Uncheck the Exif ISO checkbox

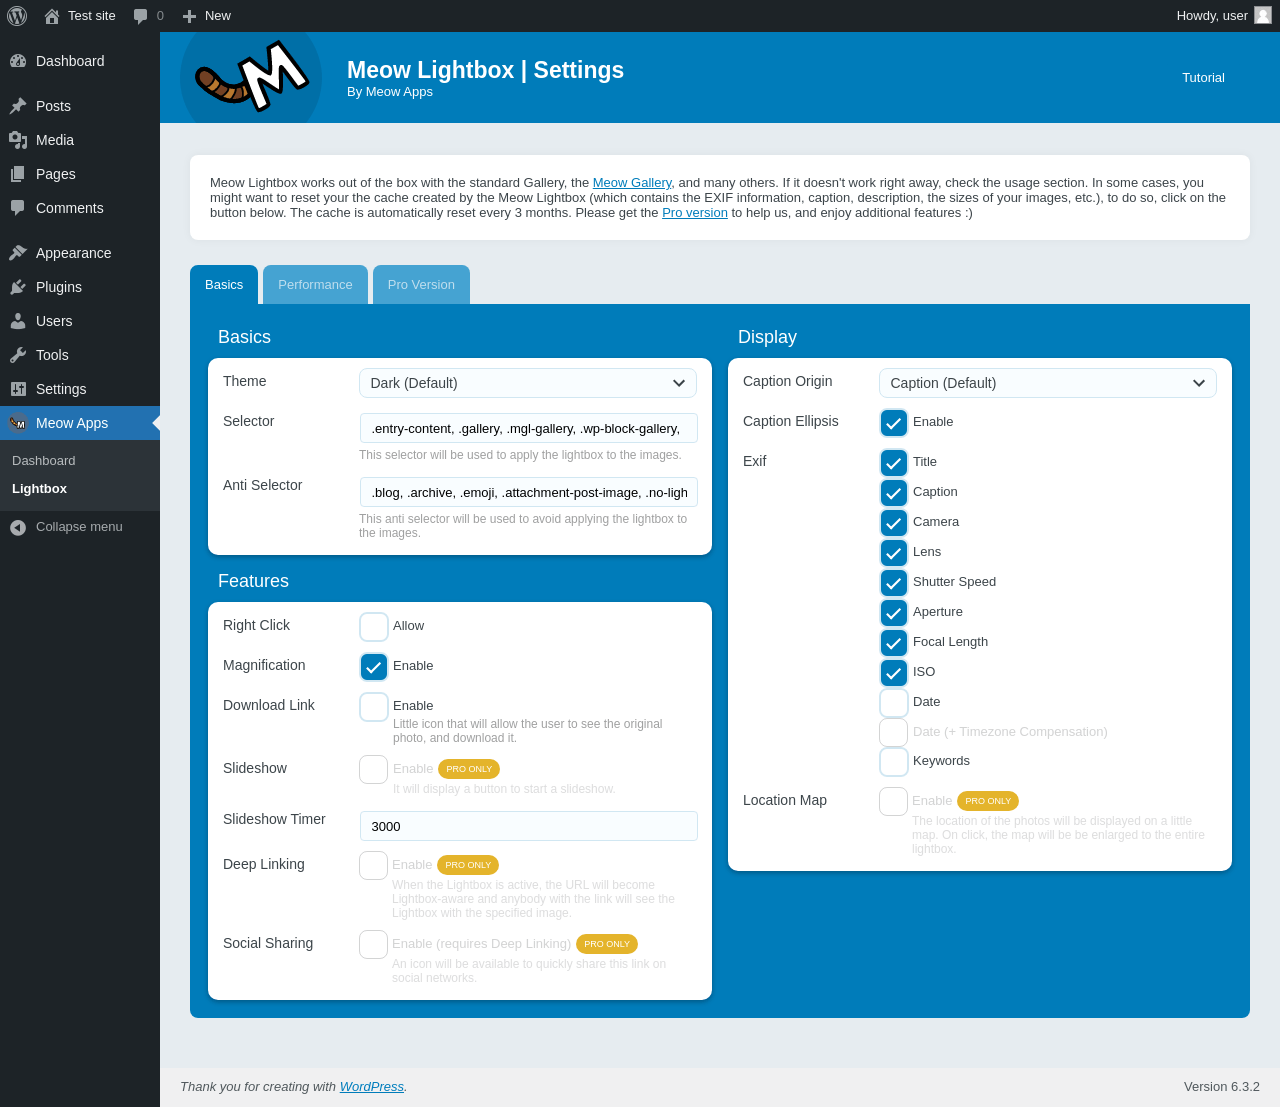894,673
